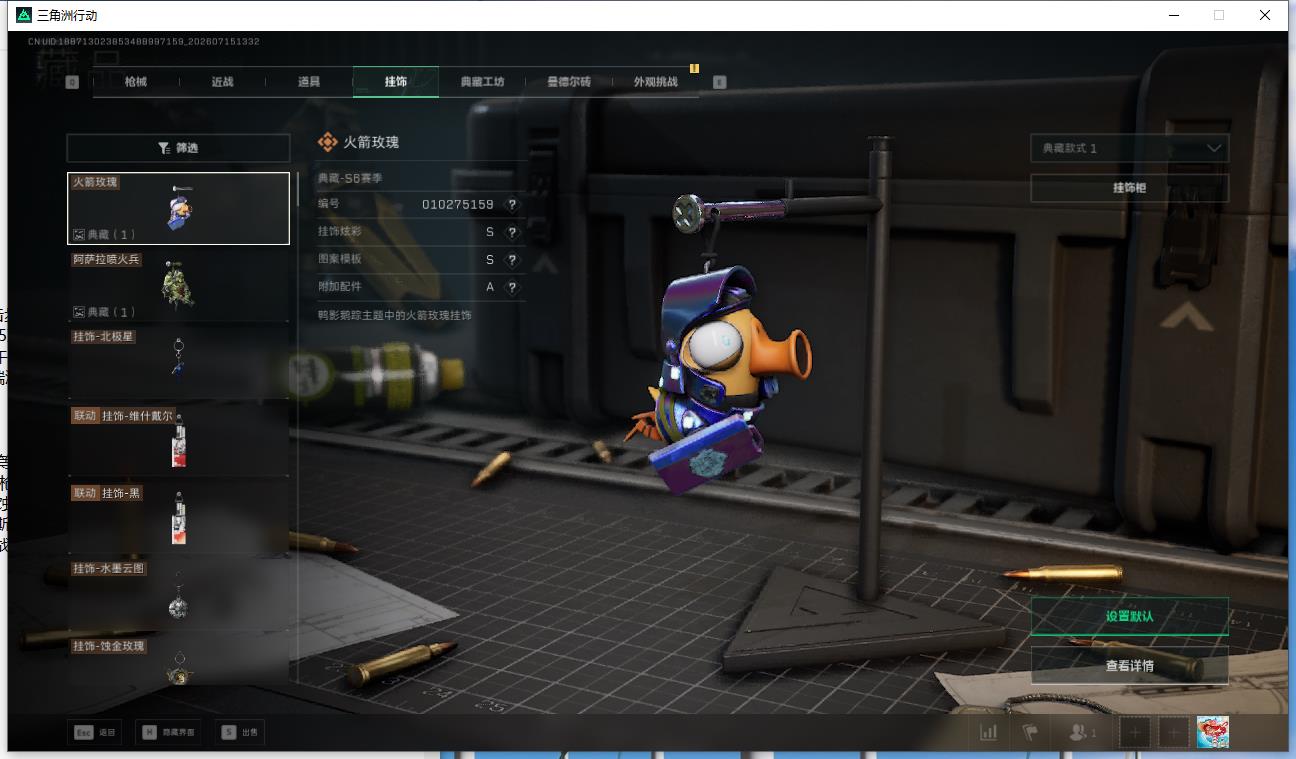Screen dimensions: 1296x759
Task: Click the 典藏 image icon under 阿萨拉喷火兵
Action: coord(79,312)
